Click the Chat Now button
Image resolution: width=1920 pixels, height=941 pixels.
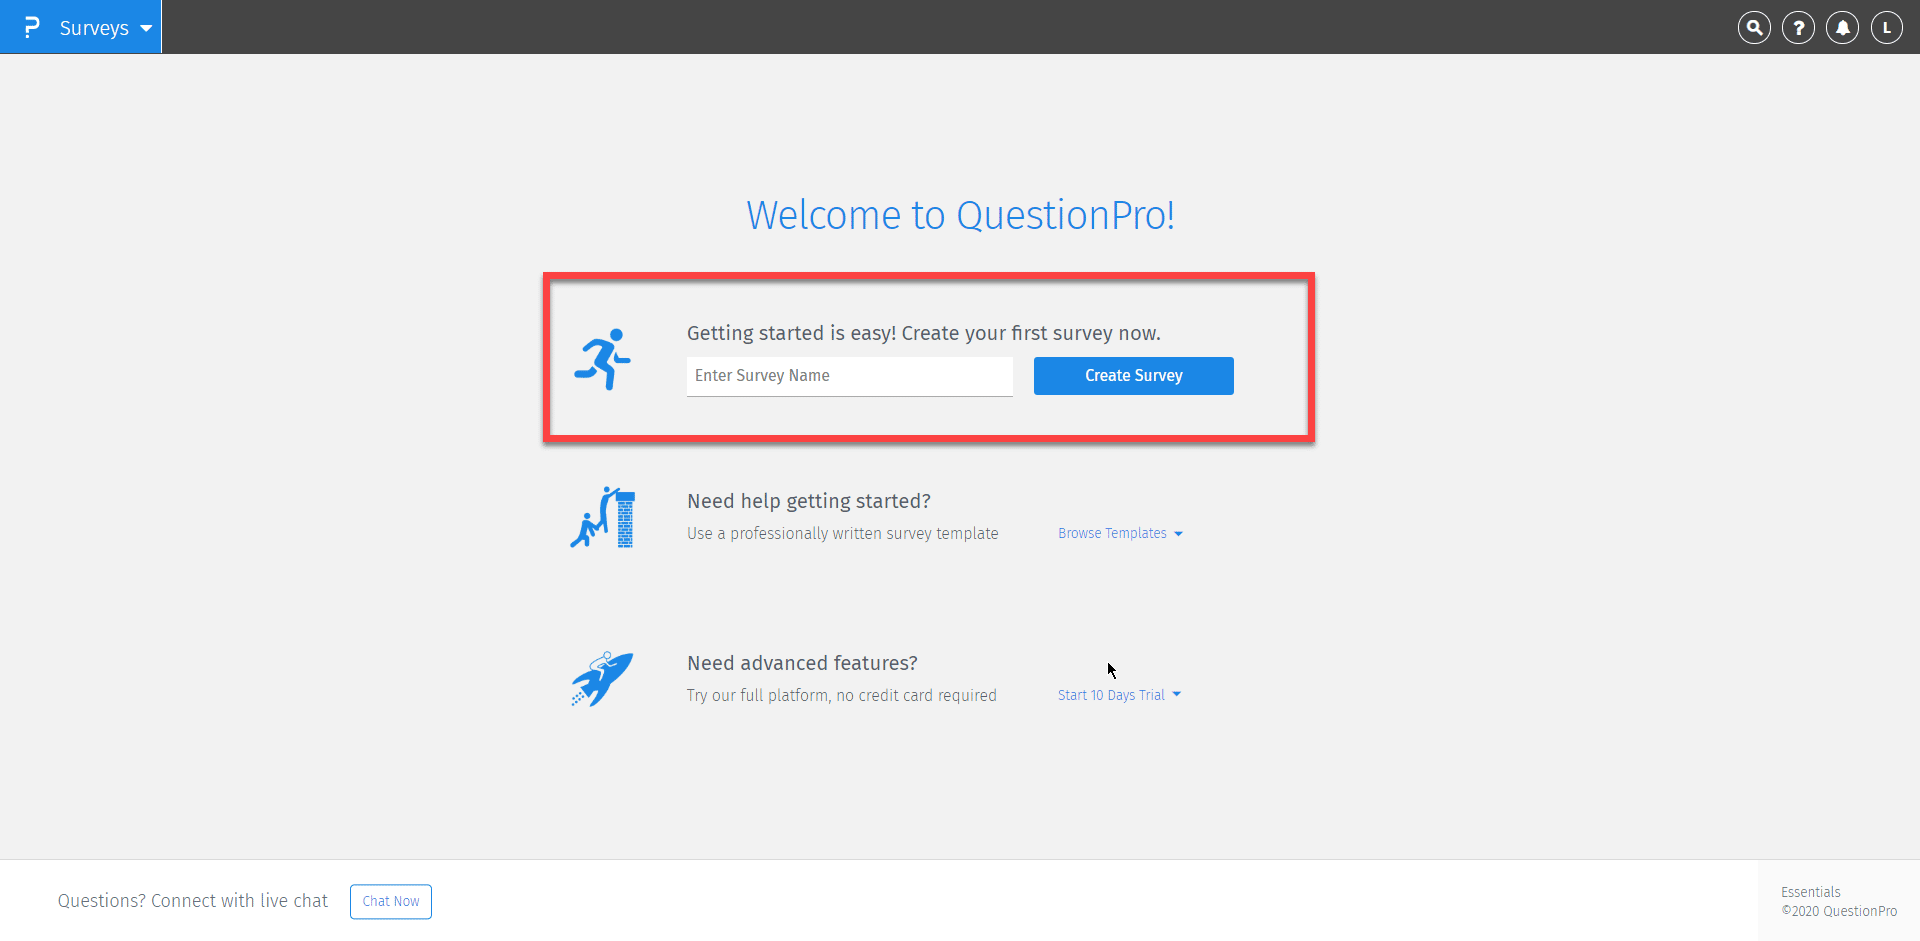click(x=391, y=901)
